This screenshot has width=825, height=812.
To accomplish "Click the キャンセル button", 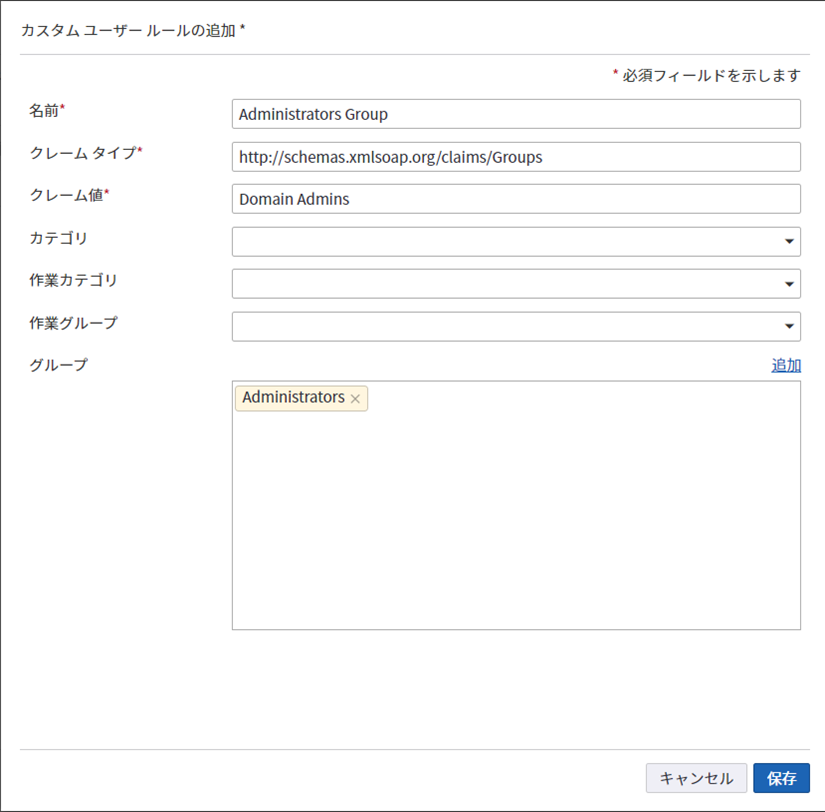I will point(696,778).
